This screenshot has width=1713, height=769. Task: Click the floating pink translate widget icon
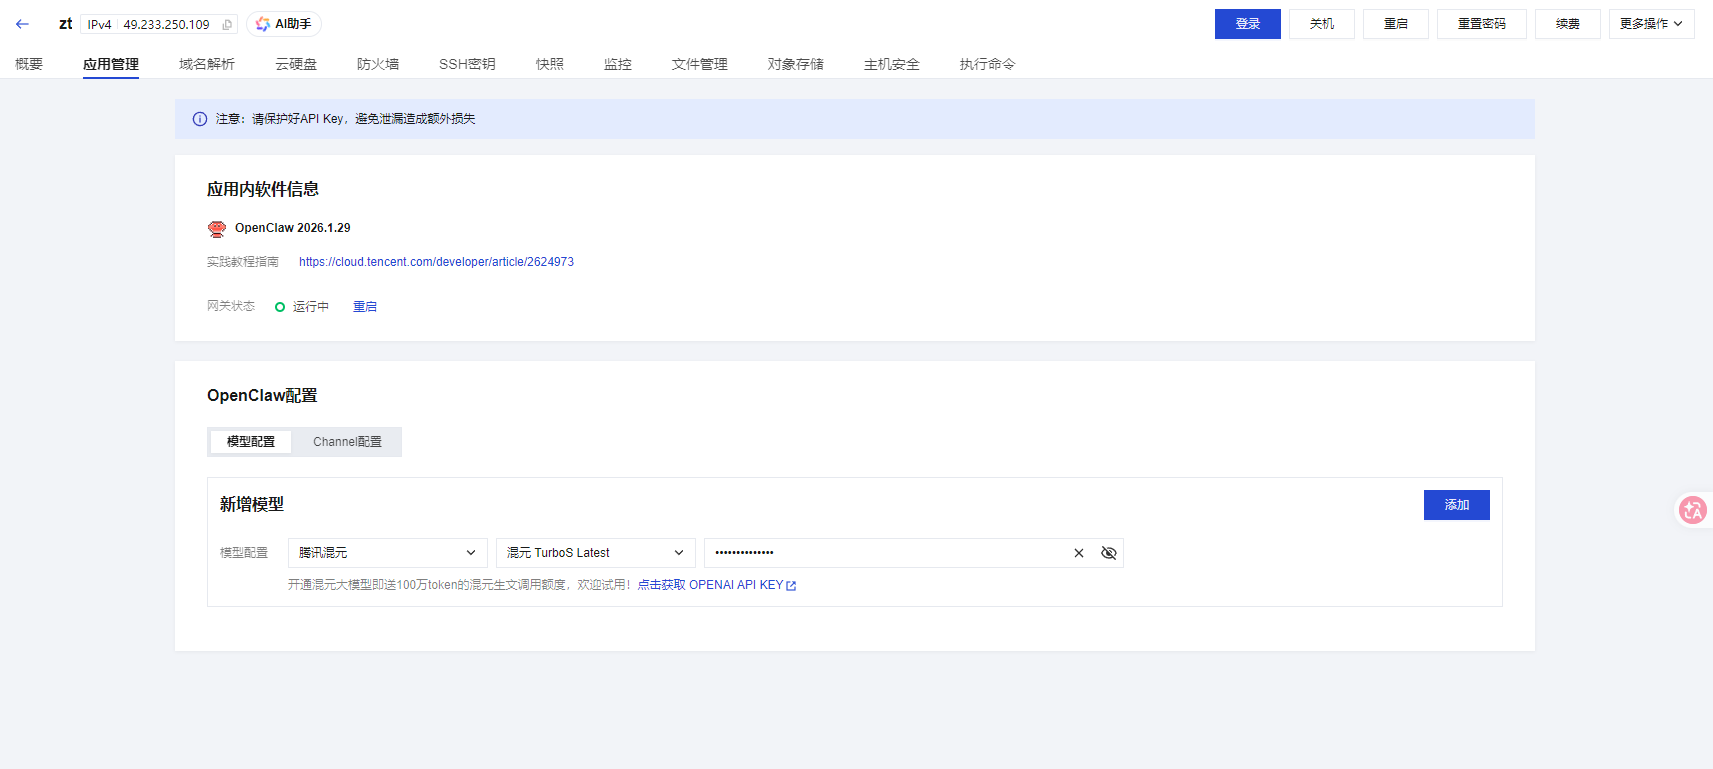point(1693,510)
